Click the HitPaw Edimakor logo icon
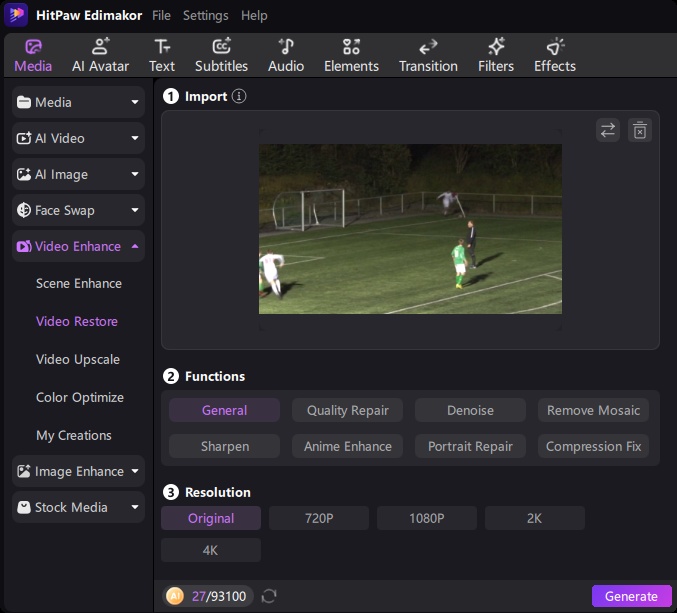 16,15
